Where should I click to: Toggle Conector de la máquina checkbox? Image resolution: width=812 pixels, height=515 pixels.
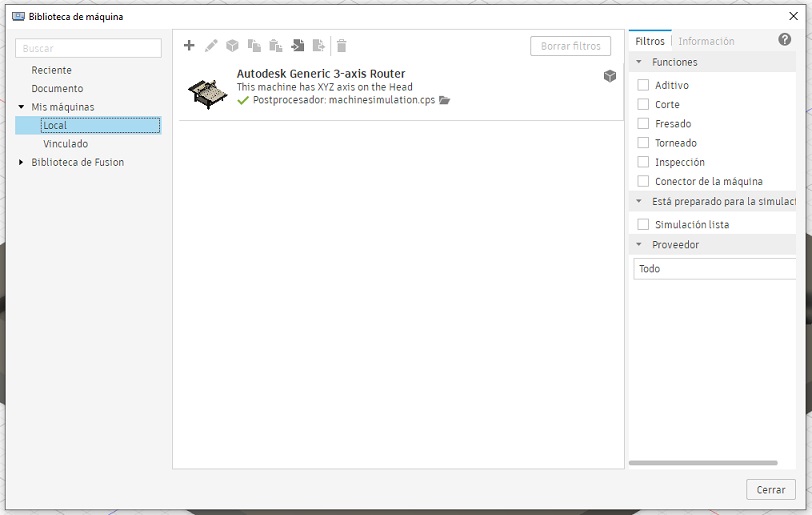[x=643, y=181]
